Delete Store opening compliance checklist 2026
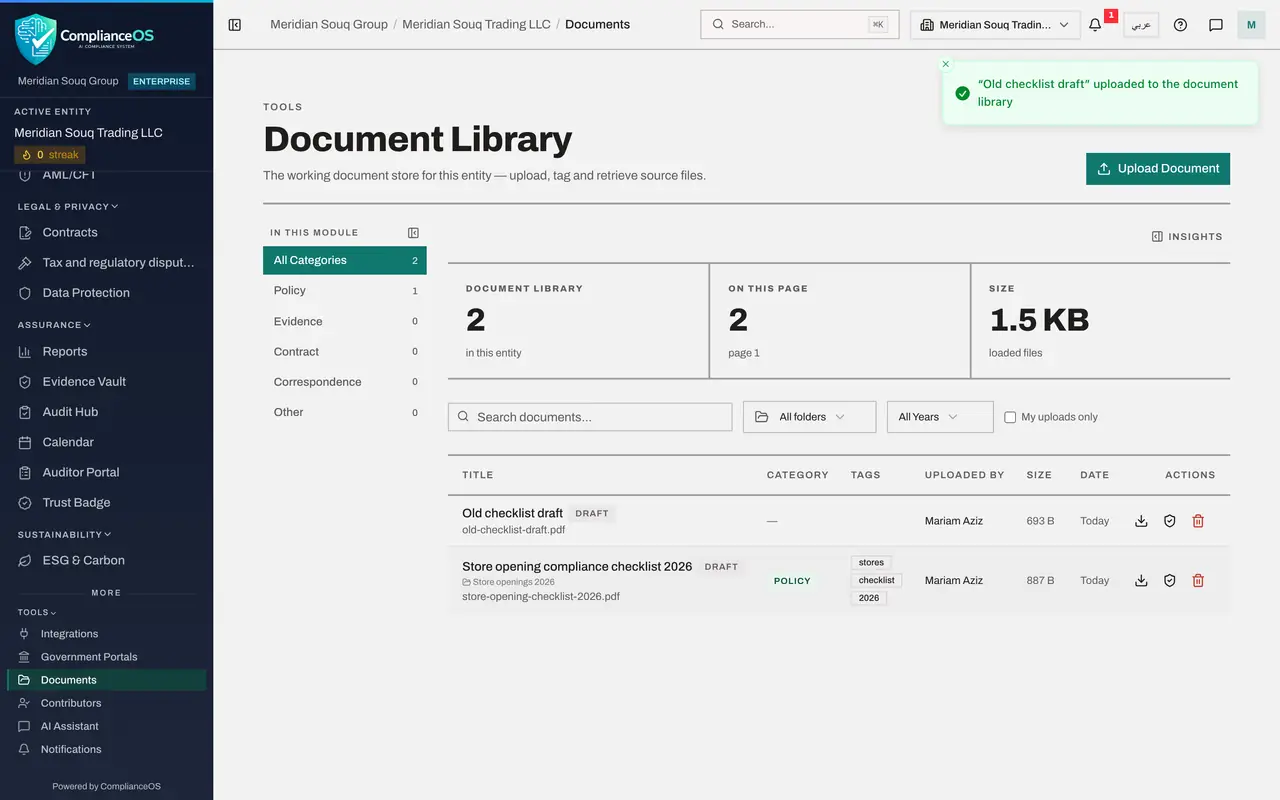This screenshot has height=800, width=1280. click(1198, 580)
